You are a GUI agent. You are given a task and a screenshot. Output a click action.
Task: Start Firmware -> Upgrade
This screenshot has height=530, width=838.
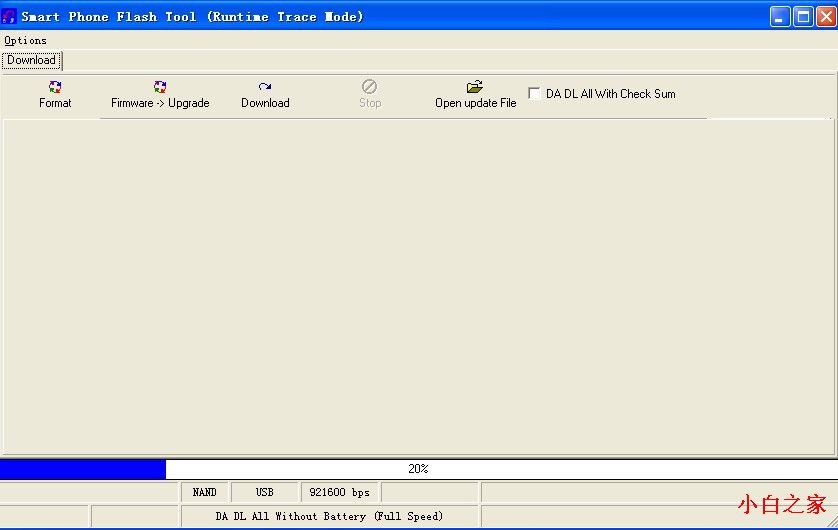coord(160,95)
